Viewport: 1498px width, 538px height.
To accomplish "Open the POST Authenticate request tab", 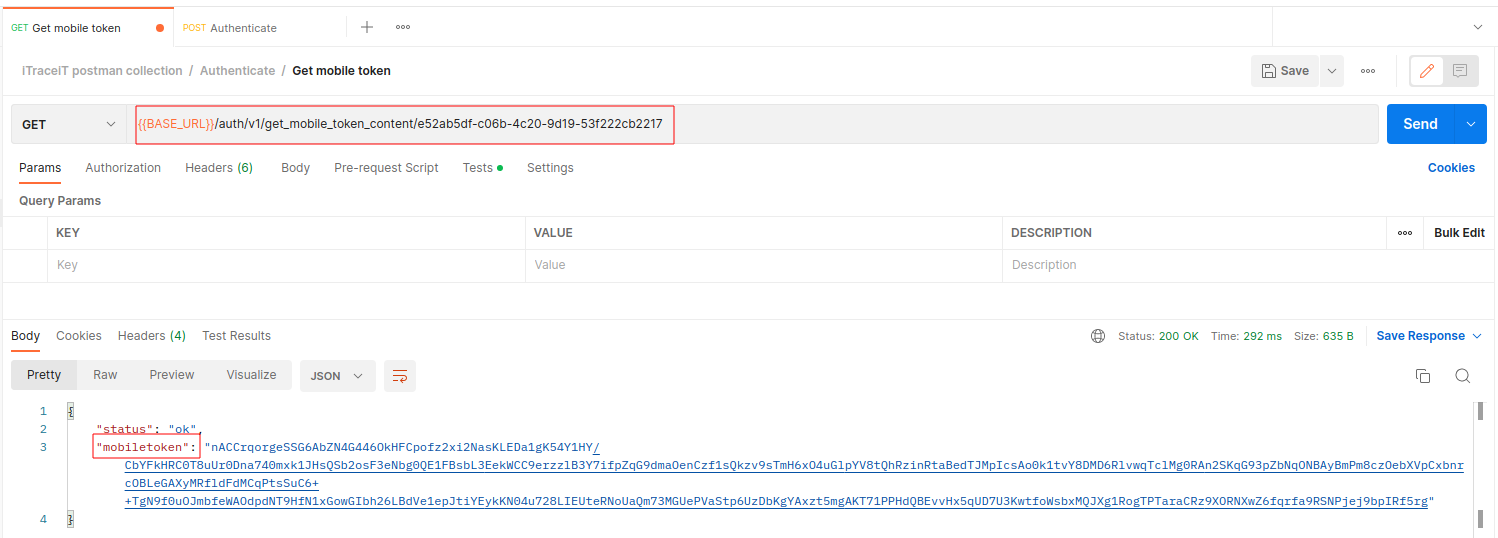I will pyautogui.click(x=243, y=28).
